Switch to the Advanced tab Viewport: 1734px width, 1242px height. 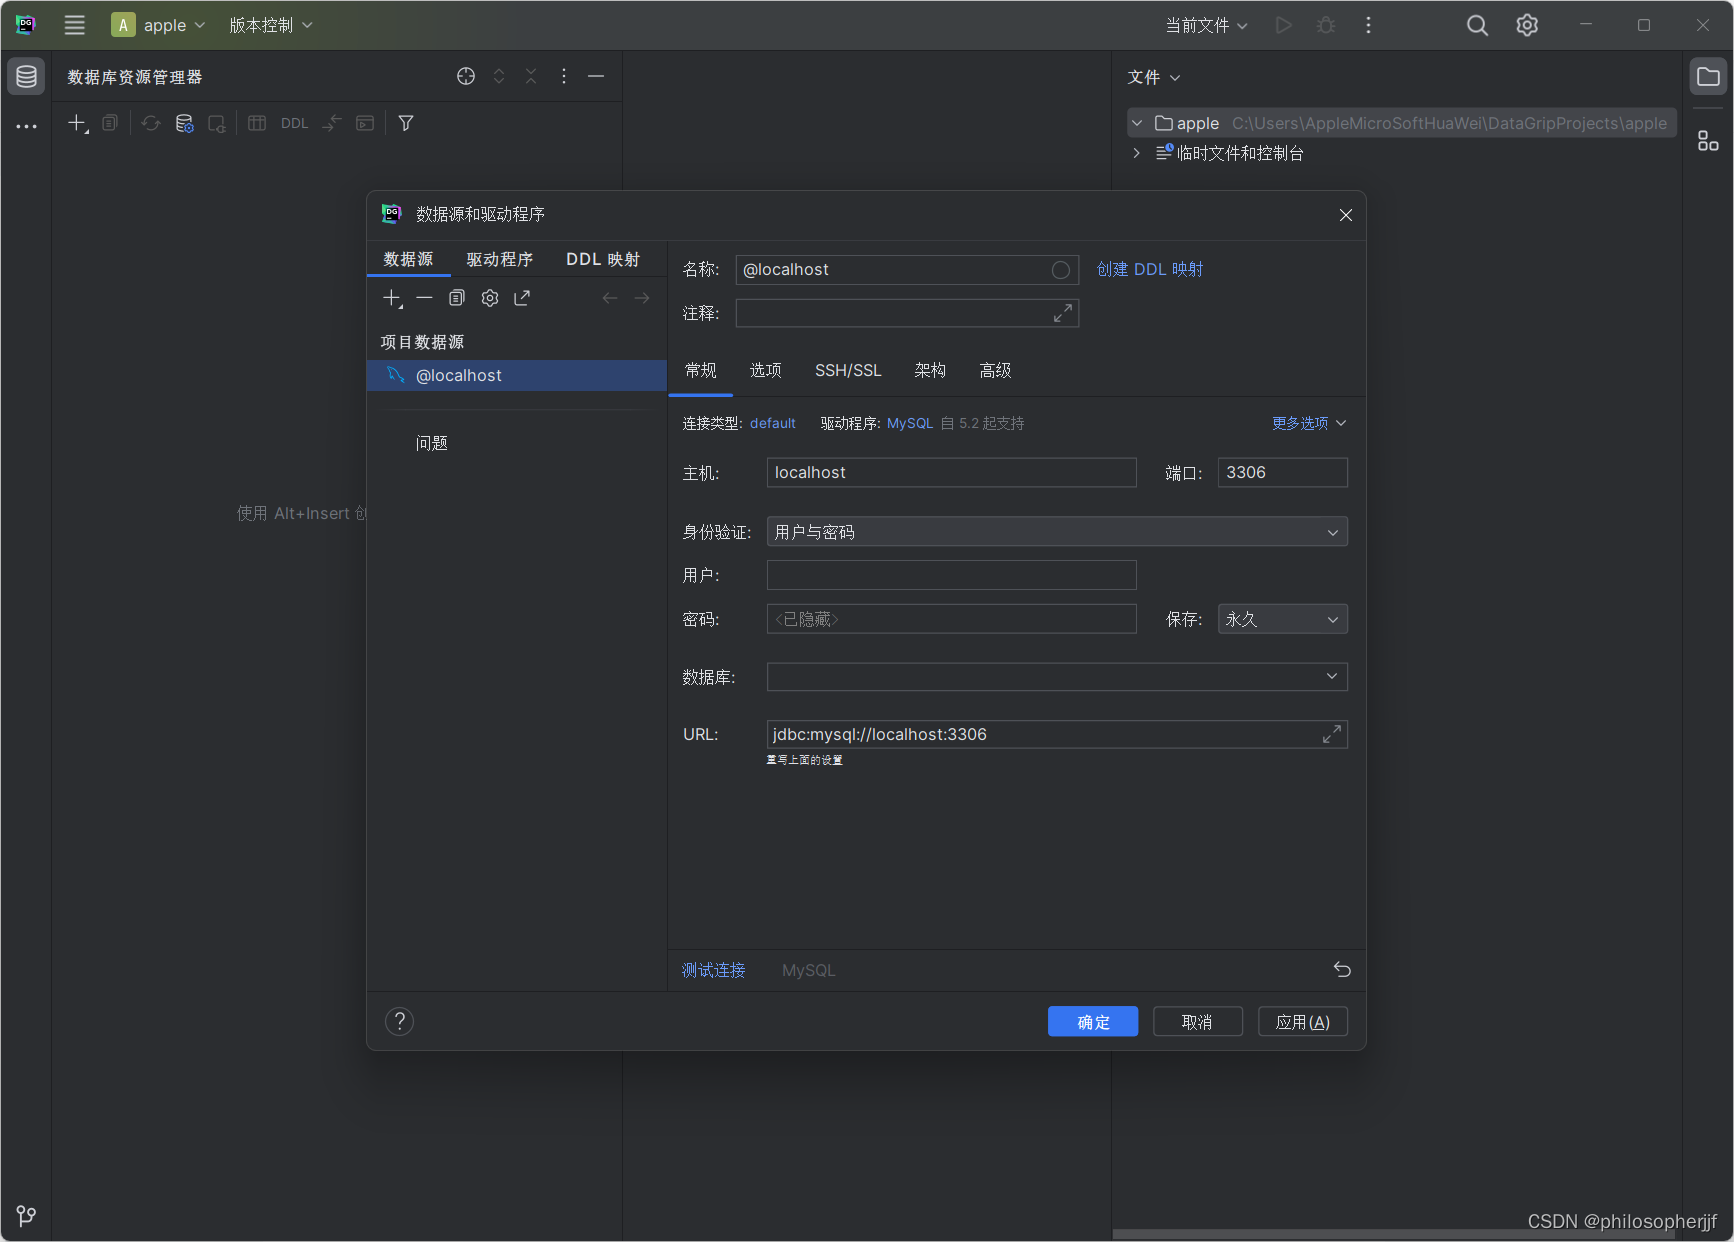coord(995,370)
